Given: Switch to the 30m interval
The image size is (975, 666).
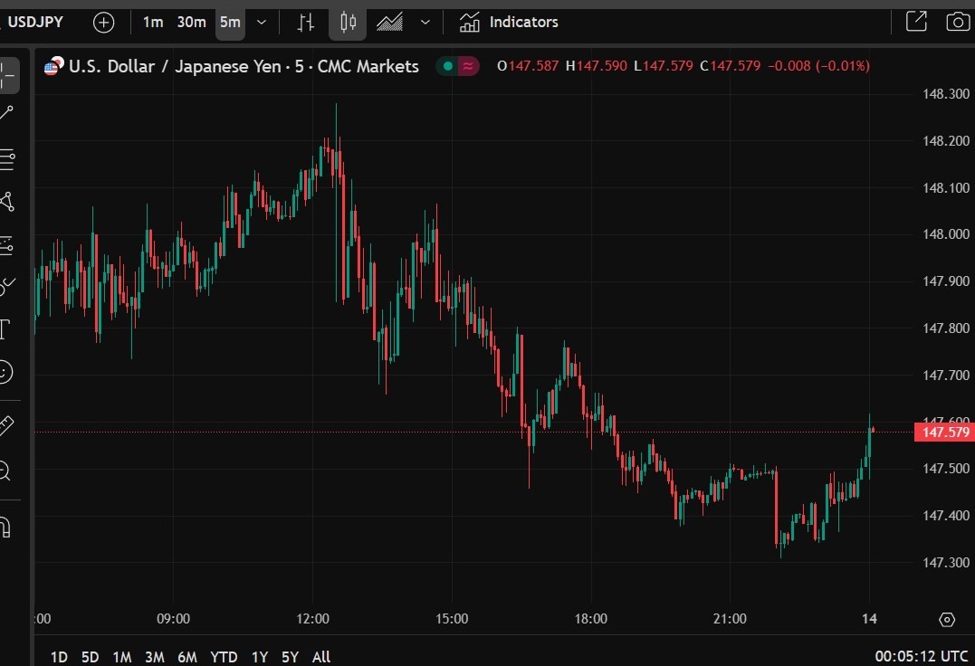Looking at the screenshot, I should (191, 22).
